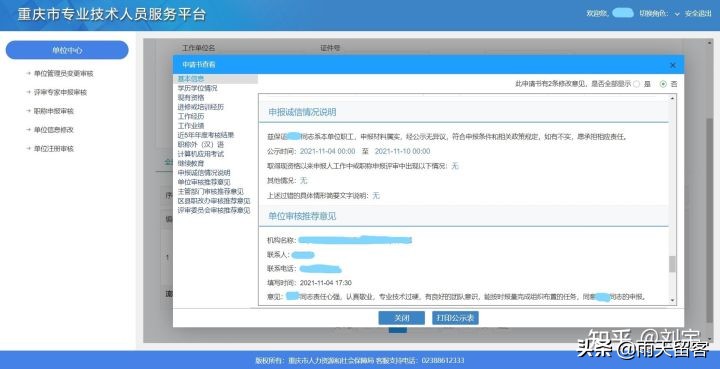The height and width of the screenshot is (369, 720).
Task: Open 评审专家申报审核 menu item
Action: click(x=60, y=92)
